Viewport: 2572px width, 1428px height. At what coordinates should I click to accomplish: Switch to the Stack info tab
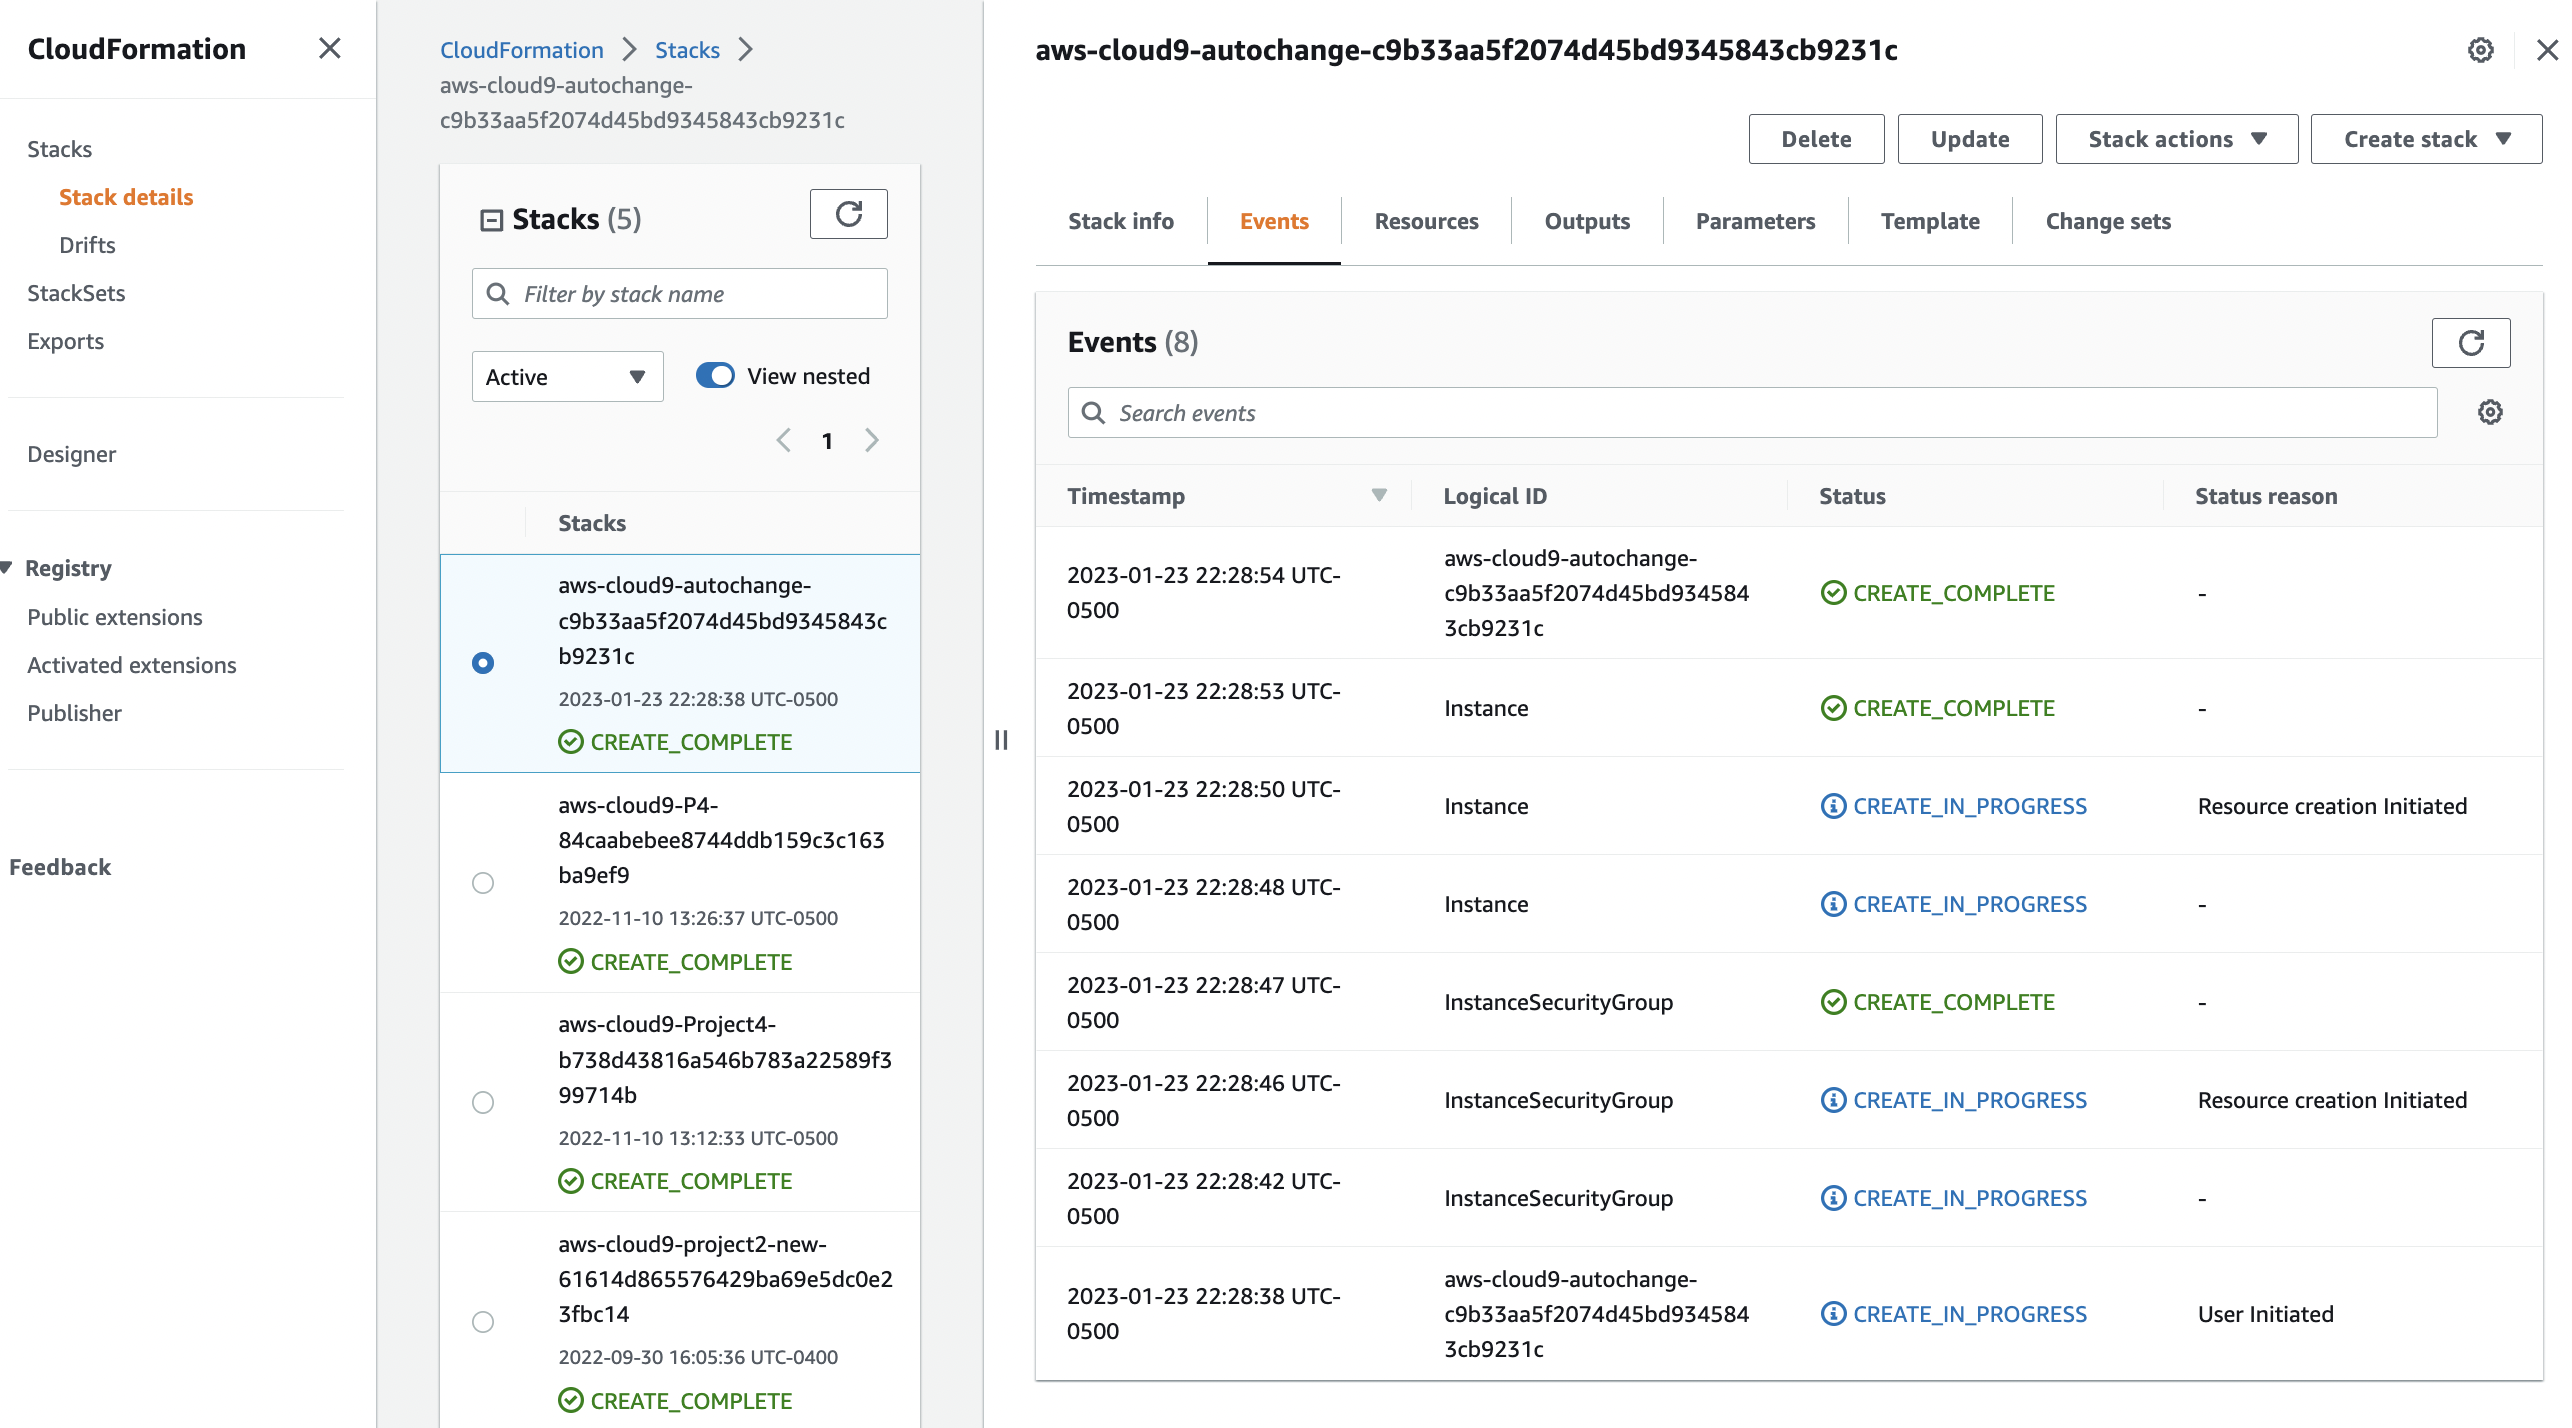[x=1121, y=221]
